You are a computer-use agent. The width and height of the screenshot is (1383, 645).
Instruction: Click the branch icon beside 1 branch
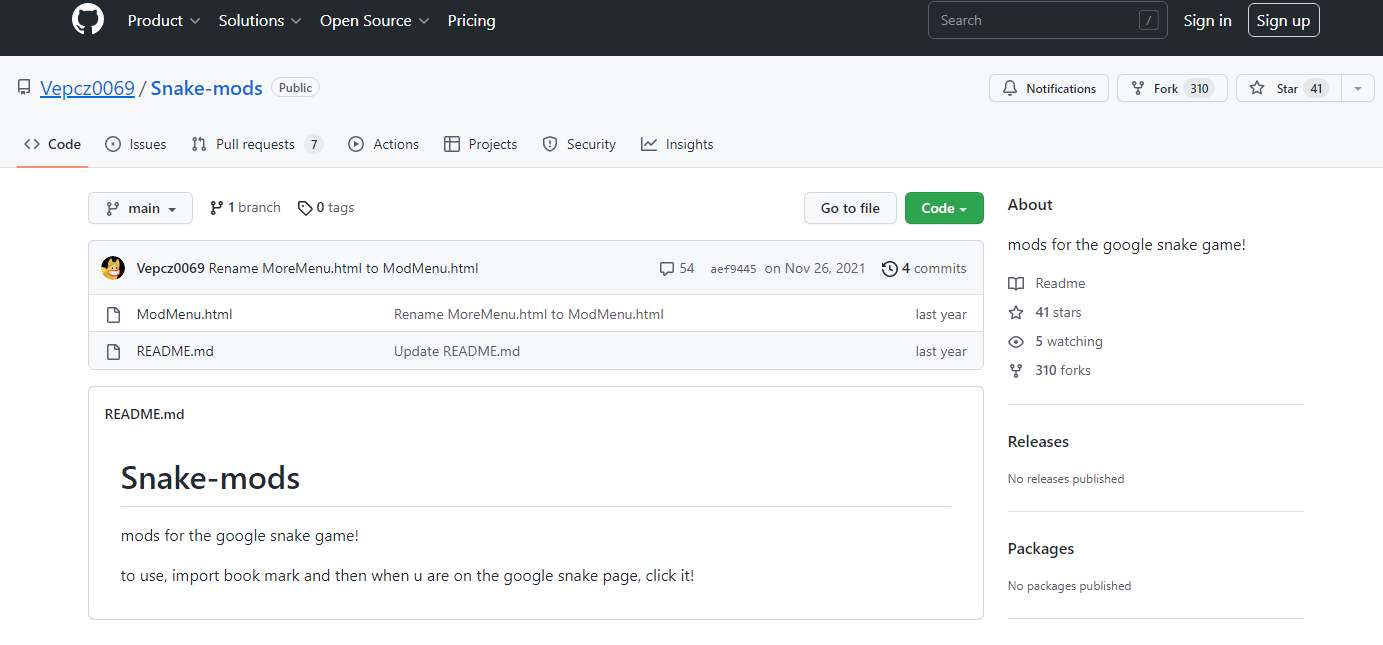click(x=216, y=208)
